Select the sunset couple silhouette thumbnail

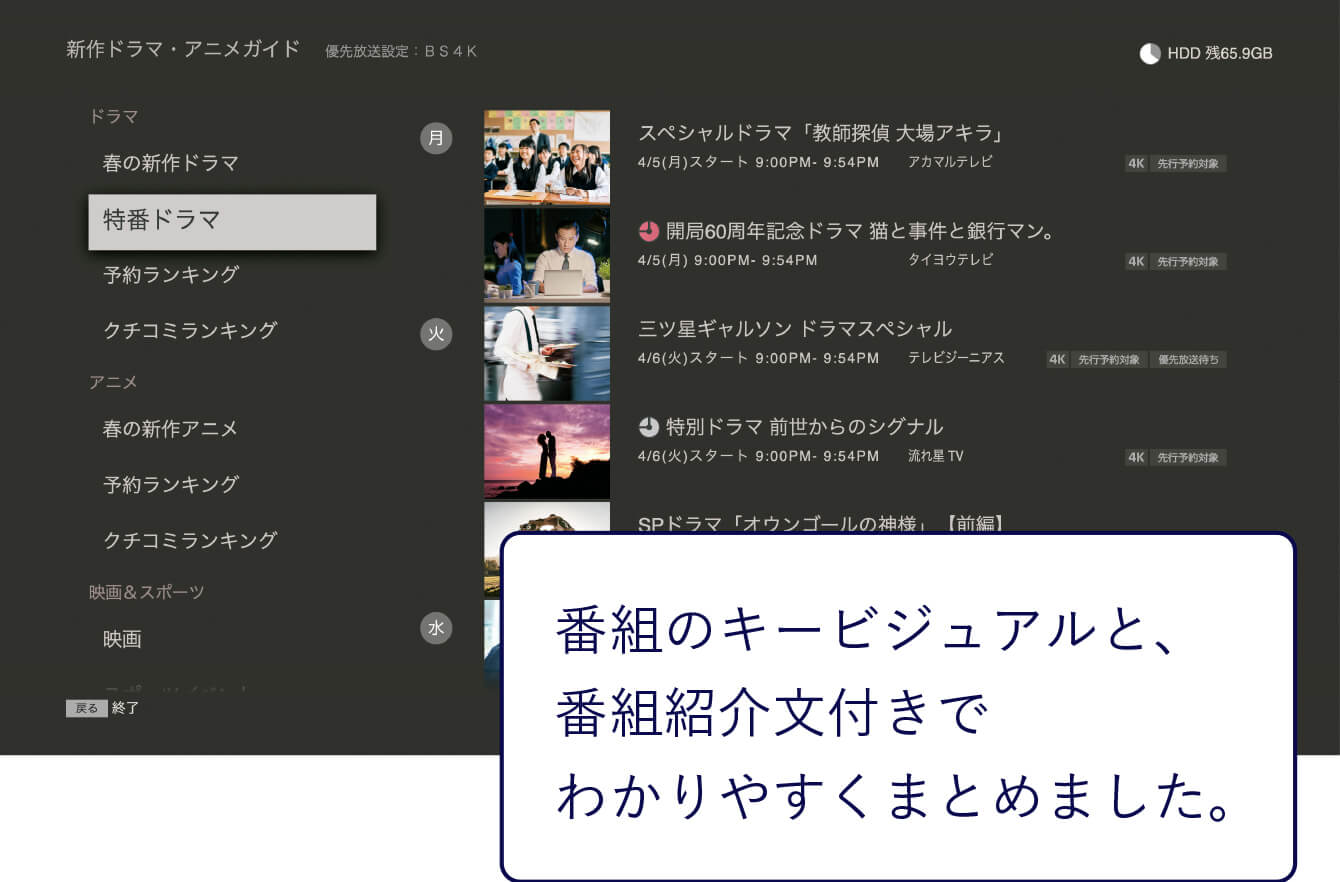(x=547, y=451)
